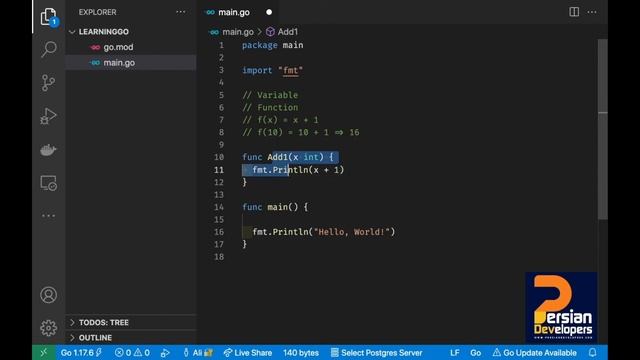Image resolution: width=640 pixels, height=360 pixels.
Task: Place cursor on package main line
Action: click(273, 45)
